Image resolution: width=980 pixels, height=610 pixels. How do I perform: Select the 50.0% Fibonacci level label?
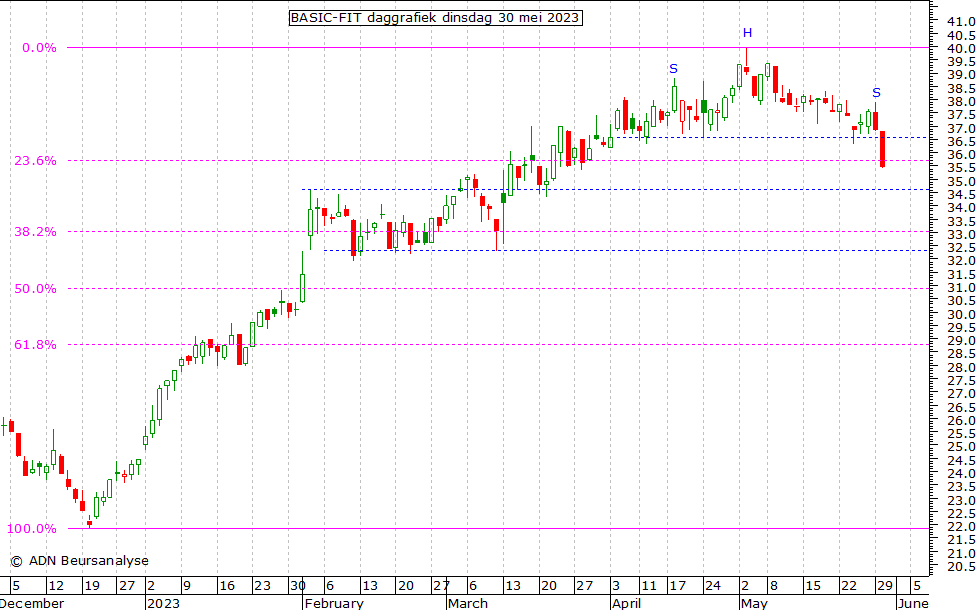point(35,289)
